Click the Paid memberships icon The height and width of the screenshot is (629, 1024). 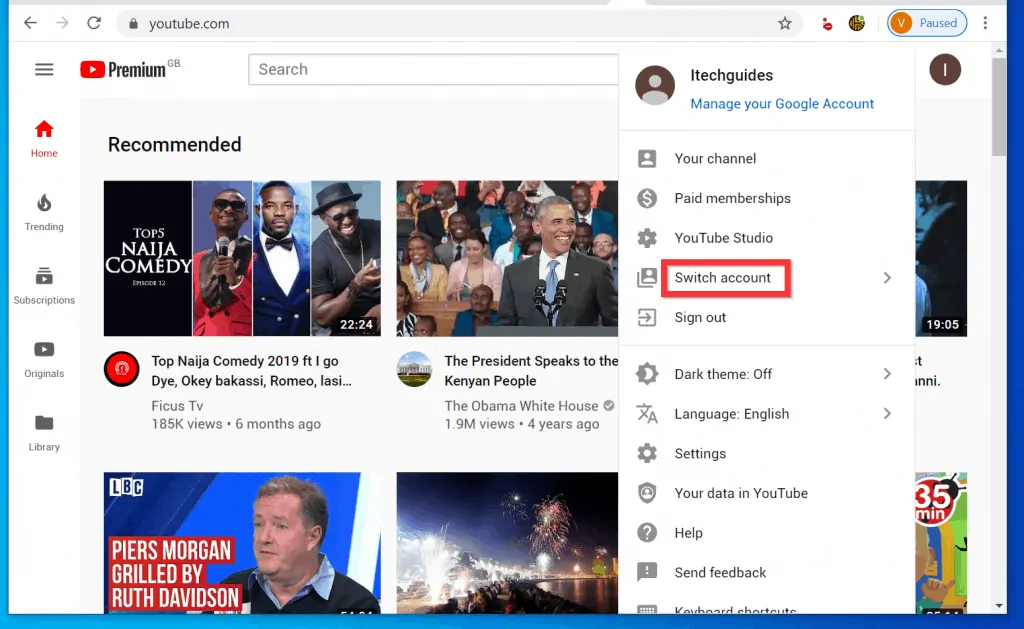coord(647,198)
